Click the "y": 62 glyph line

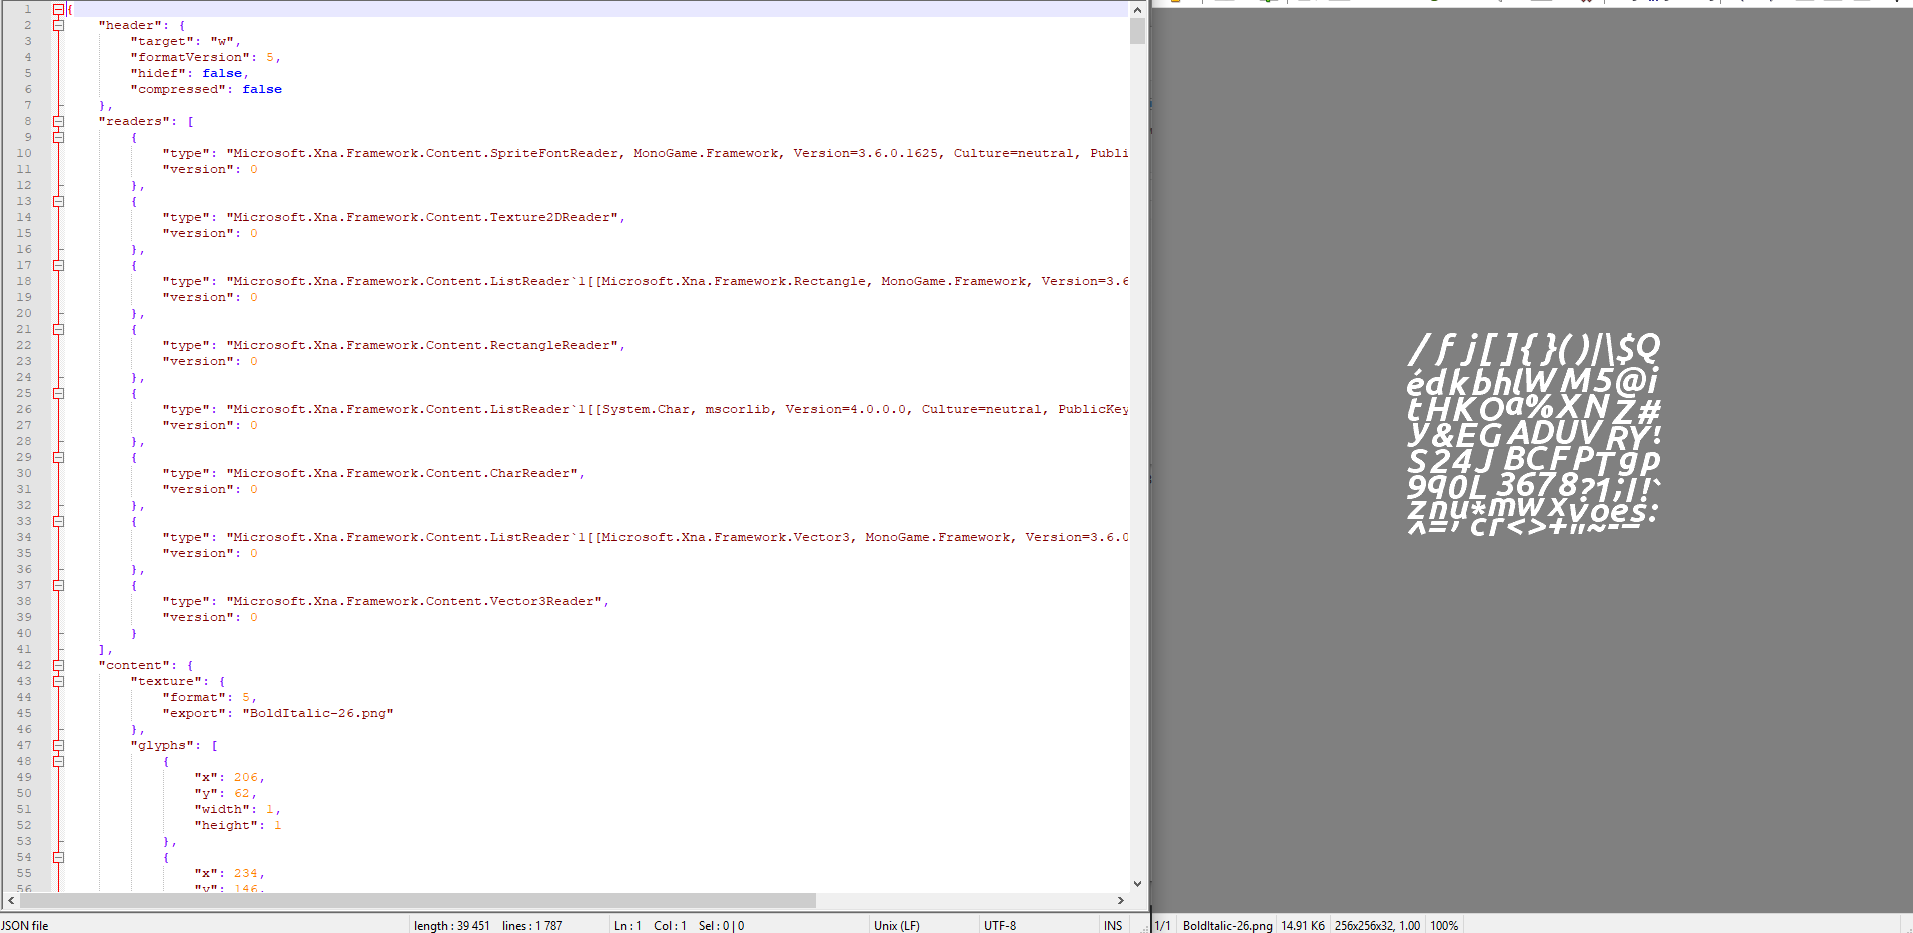pyautogui.click(x=226, y=793)
